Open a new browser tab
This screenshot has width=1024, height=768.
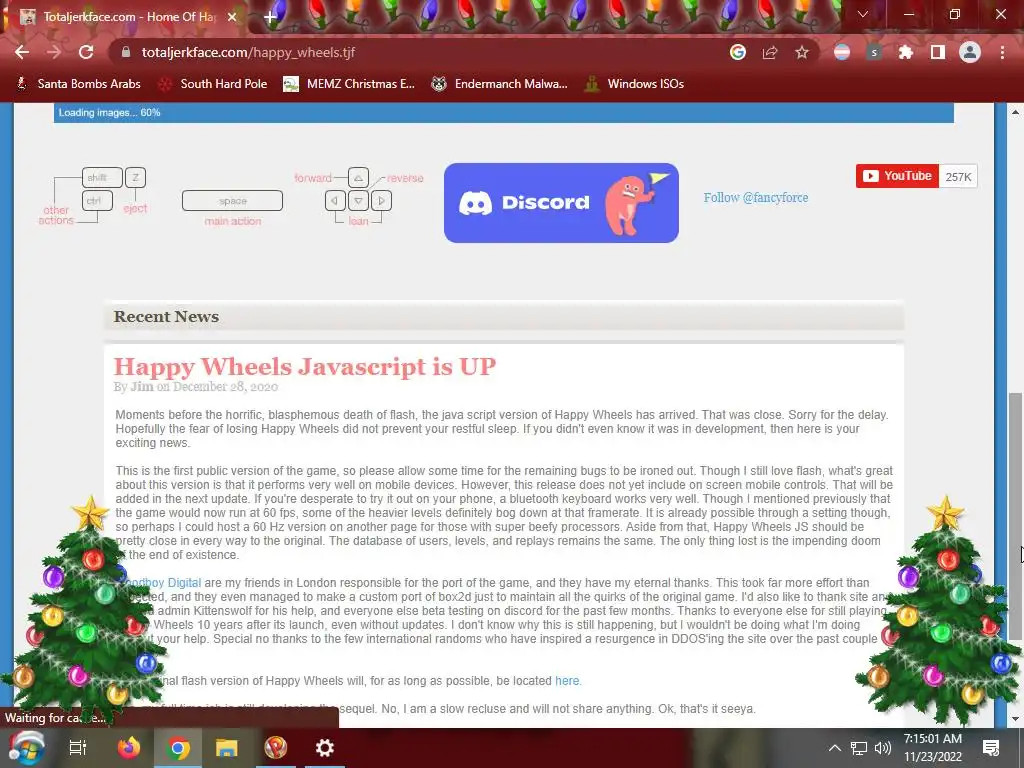tap(270, 17)
